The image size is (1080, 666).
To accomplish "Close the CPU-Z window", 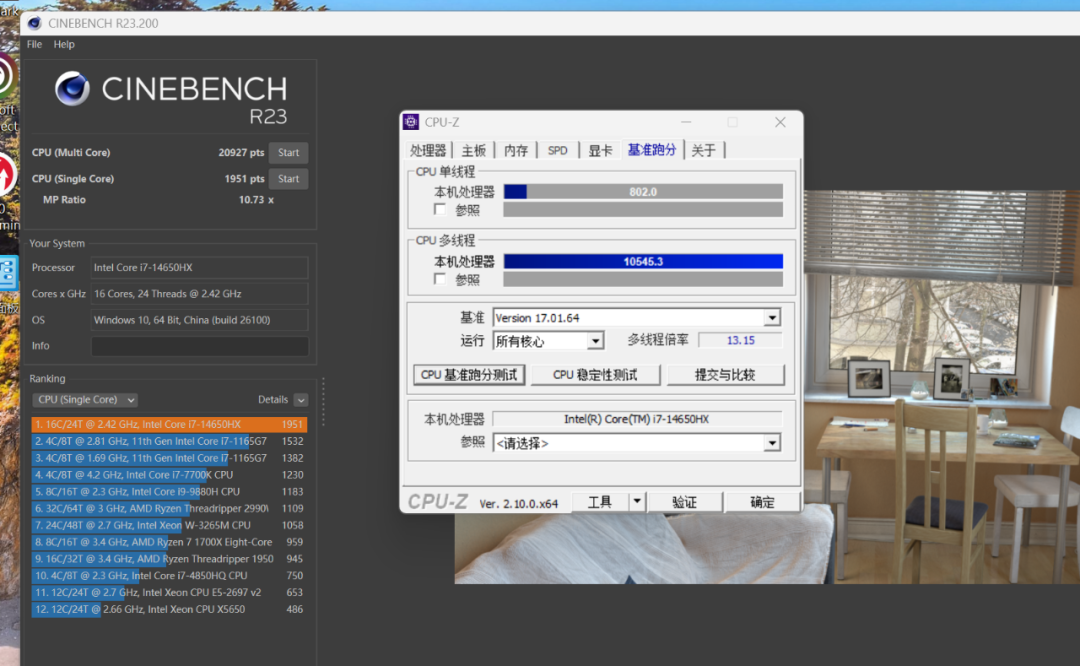I will click(780, 122).
